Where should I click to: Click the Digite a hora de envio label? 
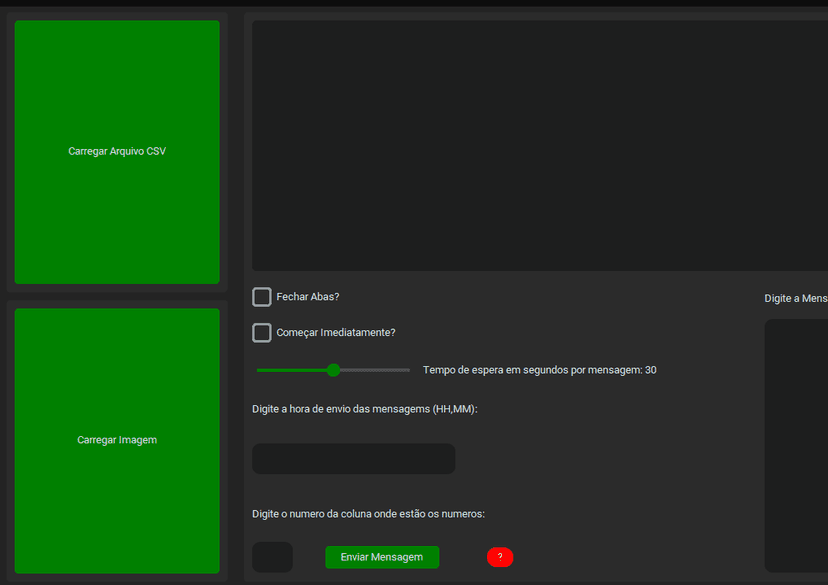point(365,409)
